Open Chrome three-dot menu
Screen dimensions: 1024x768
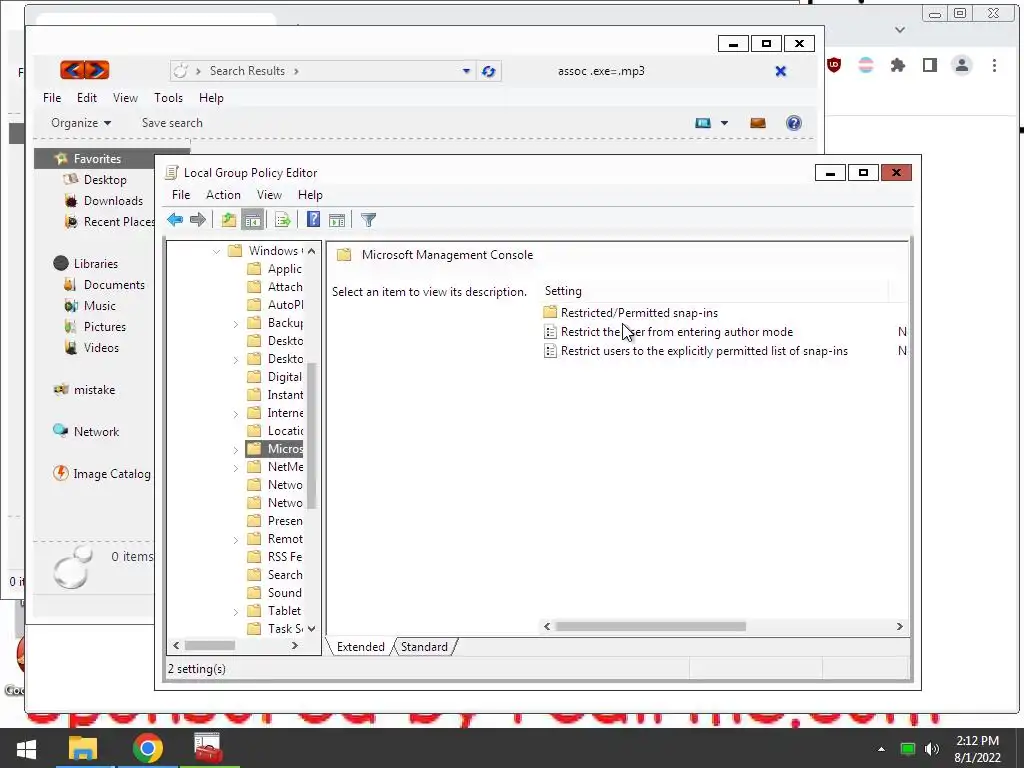tap(994, 65)
